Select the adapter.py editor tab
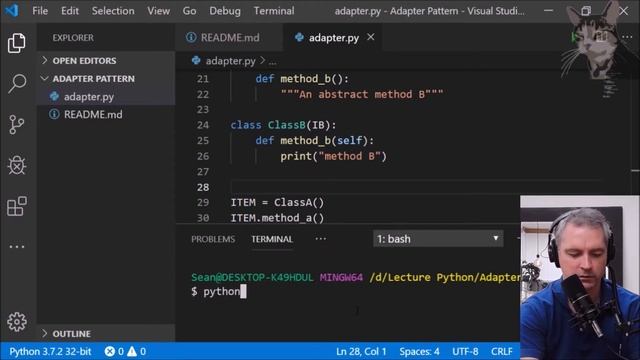 333,38
